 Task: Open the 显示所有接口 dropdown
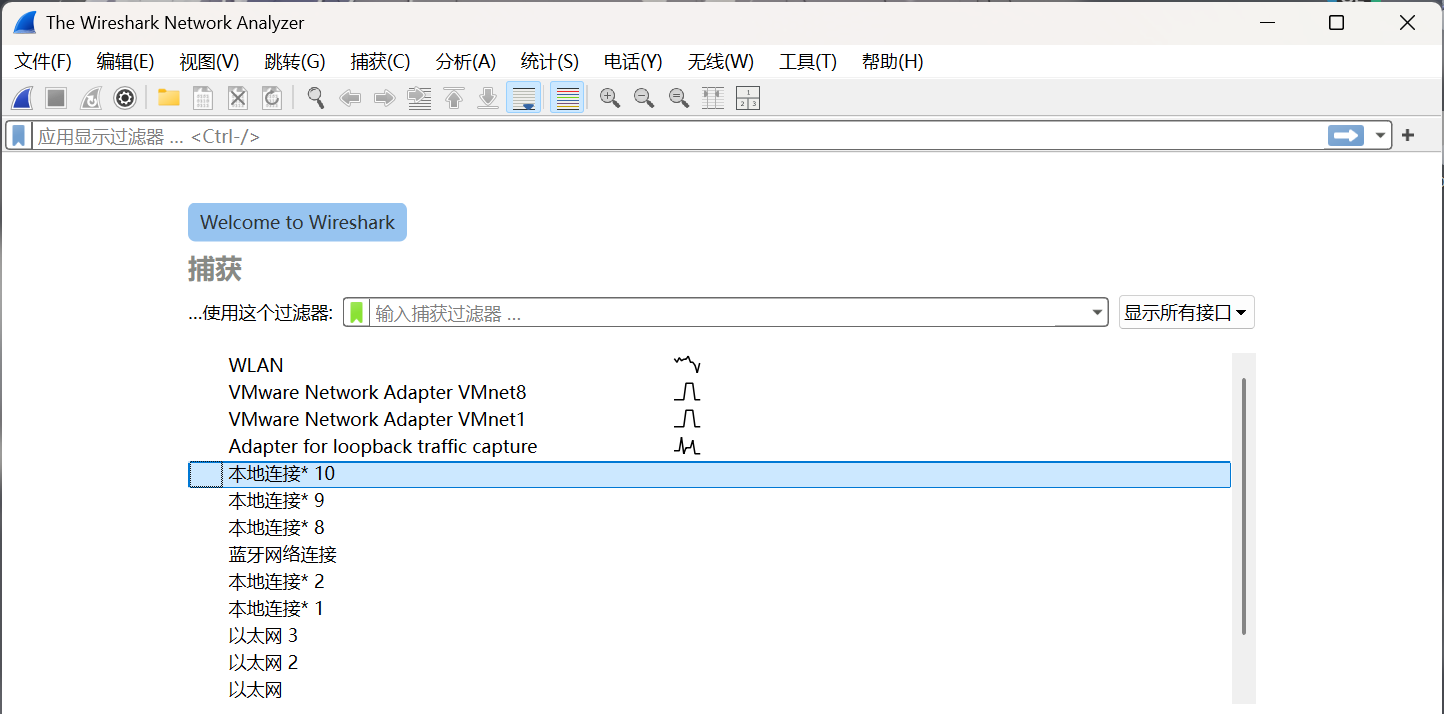pos(1186,313)
